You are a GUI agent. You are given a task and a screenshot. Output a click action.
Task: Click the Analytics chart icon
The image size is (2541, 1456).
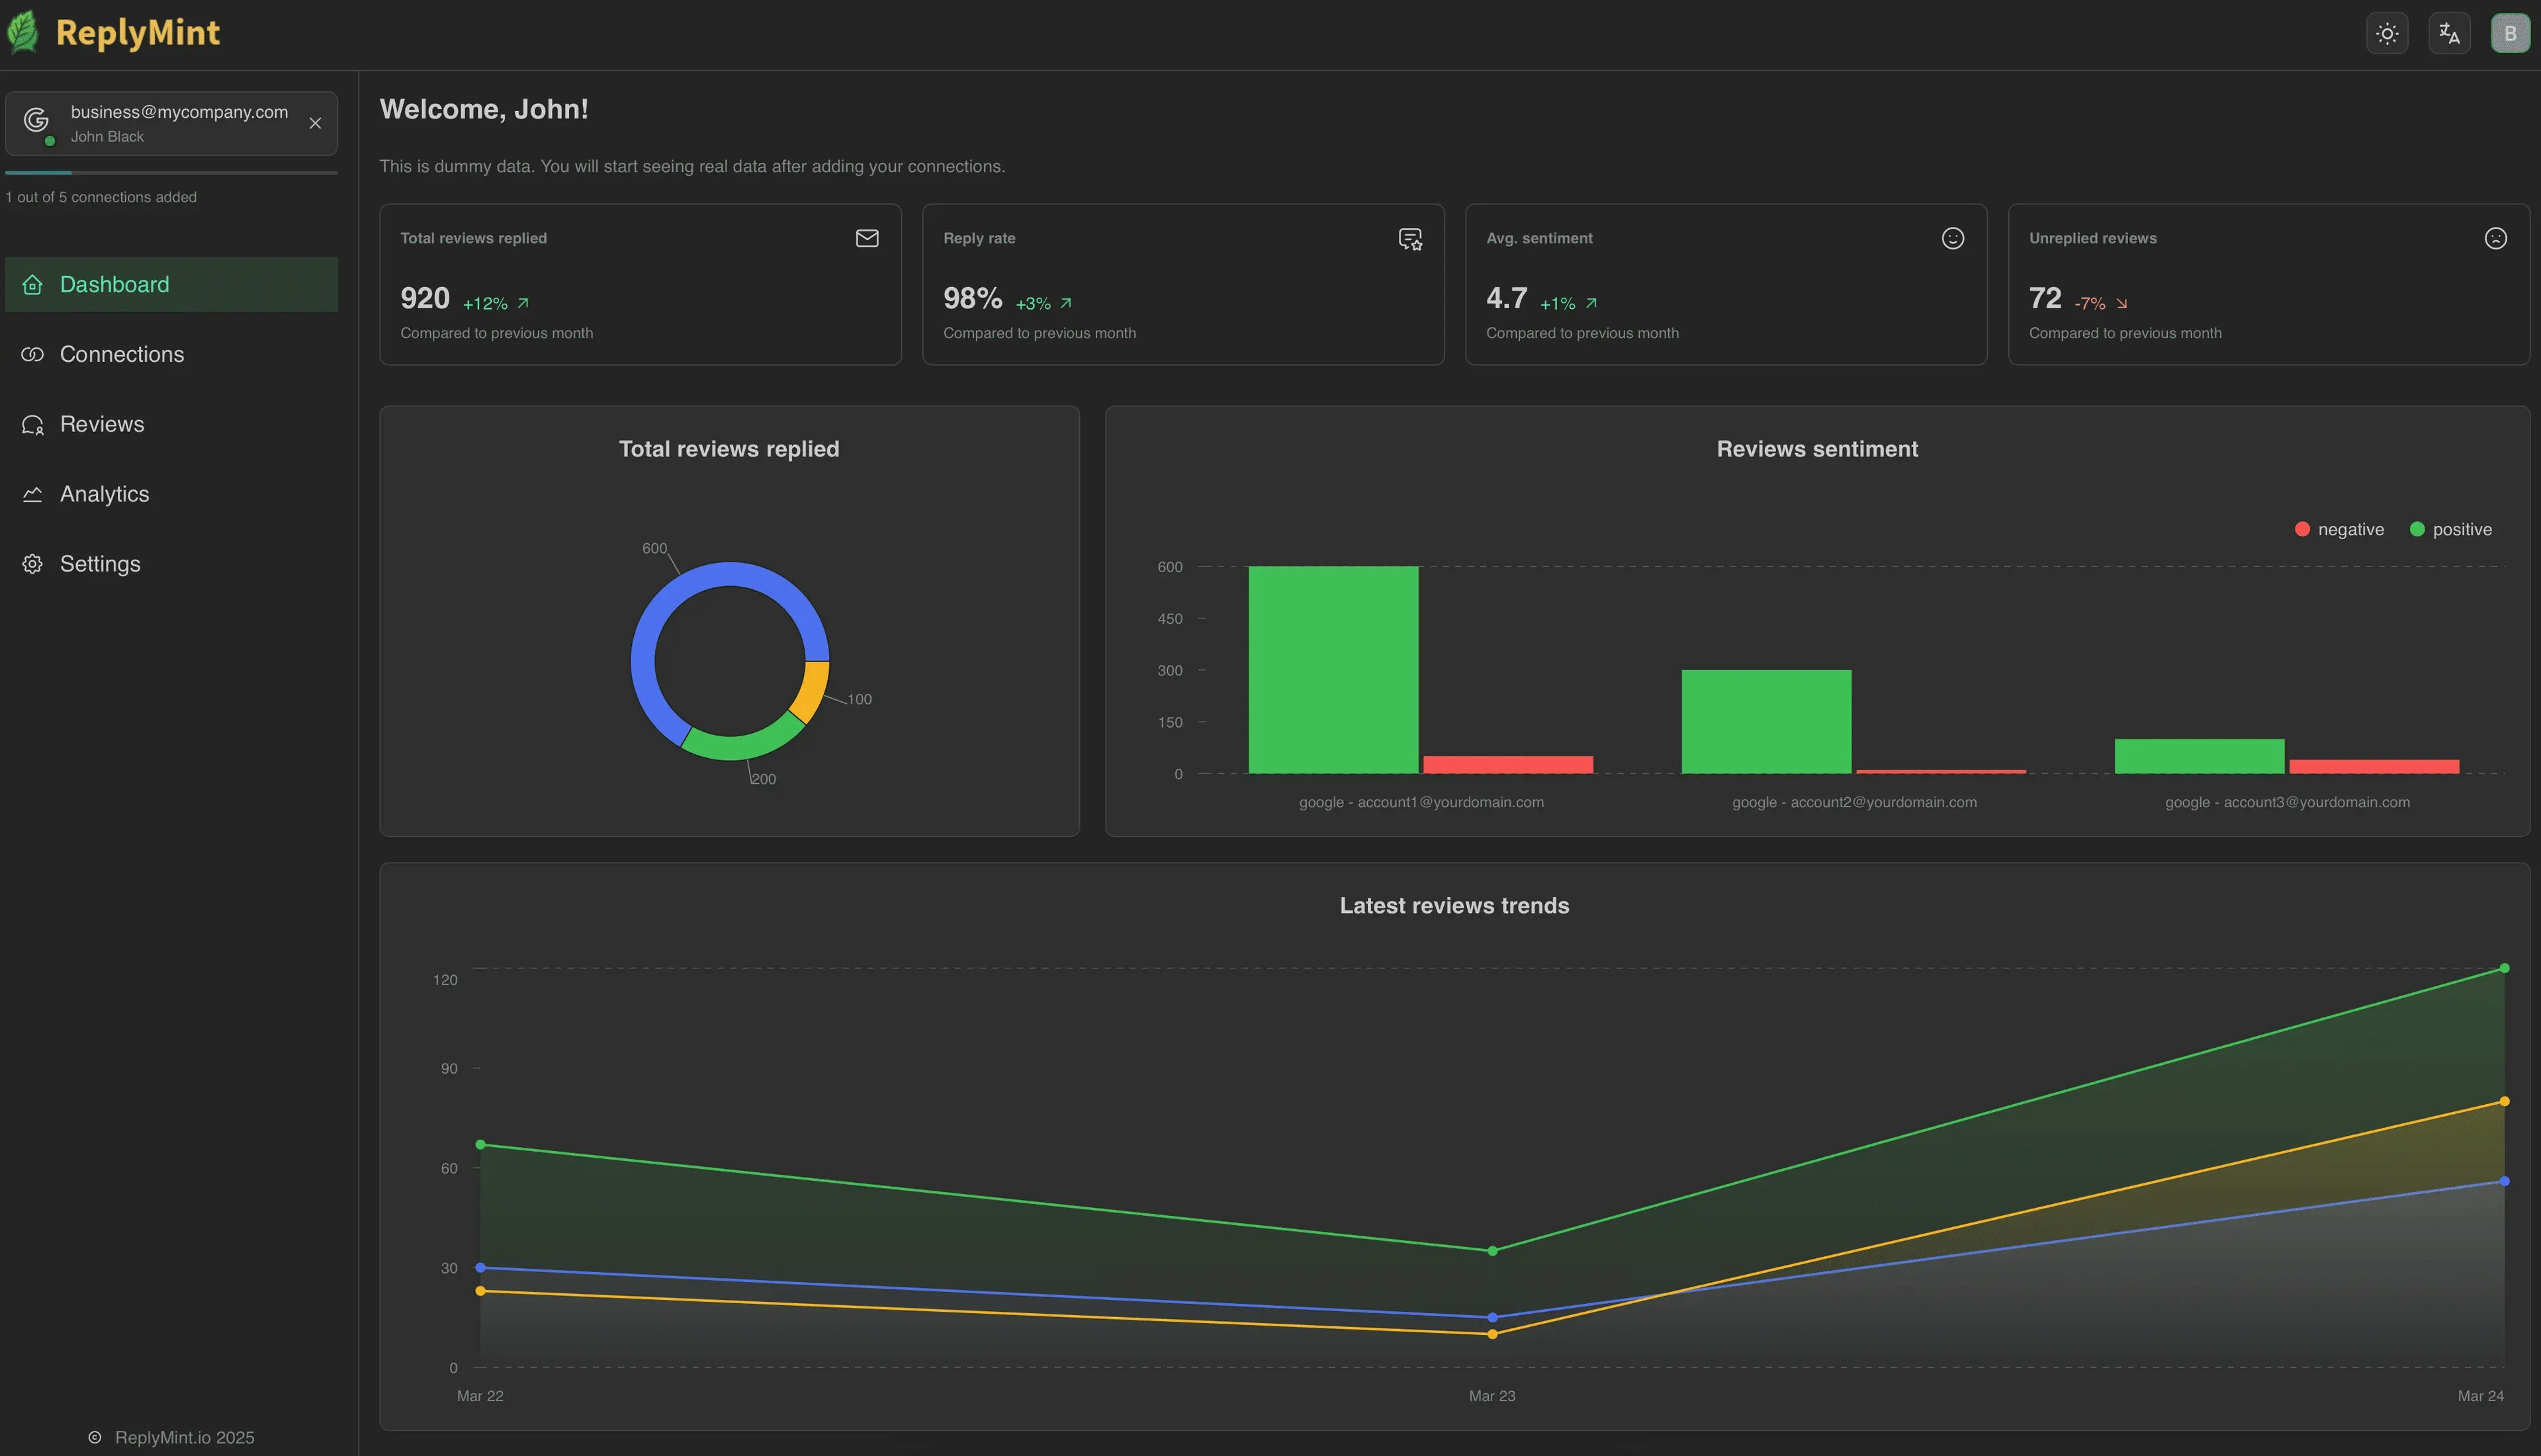(32, 494)
